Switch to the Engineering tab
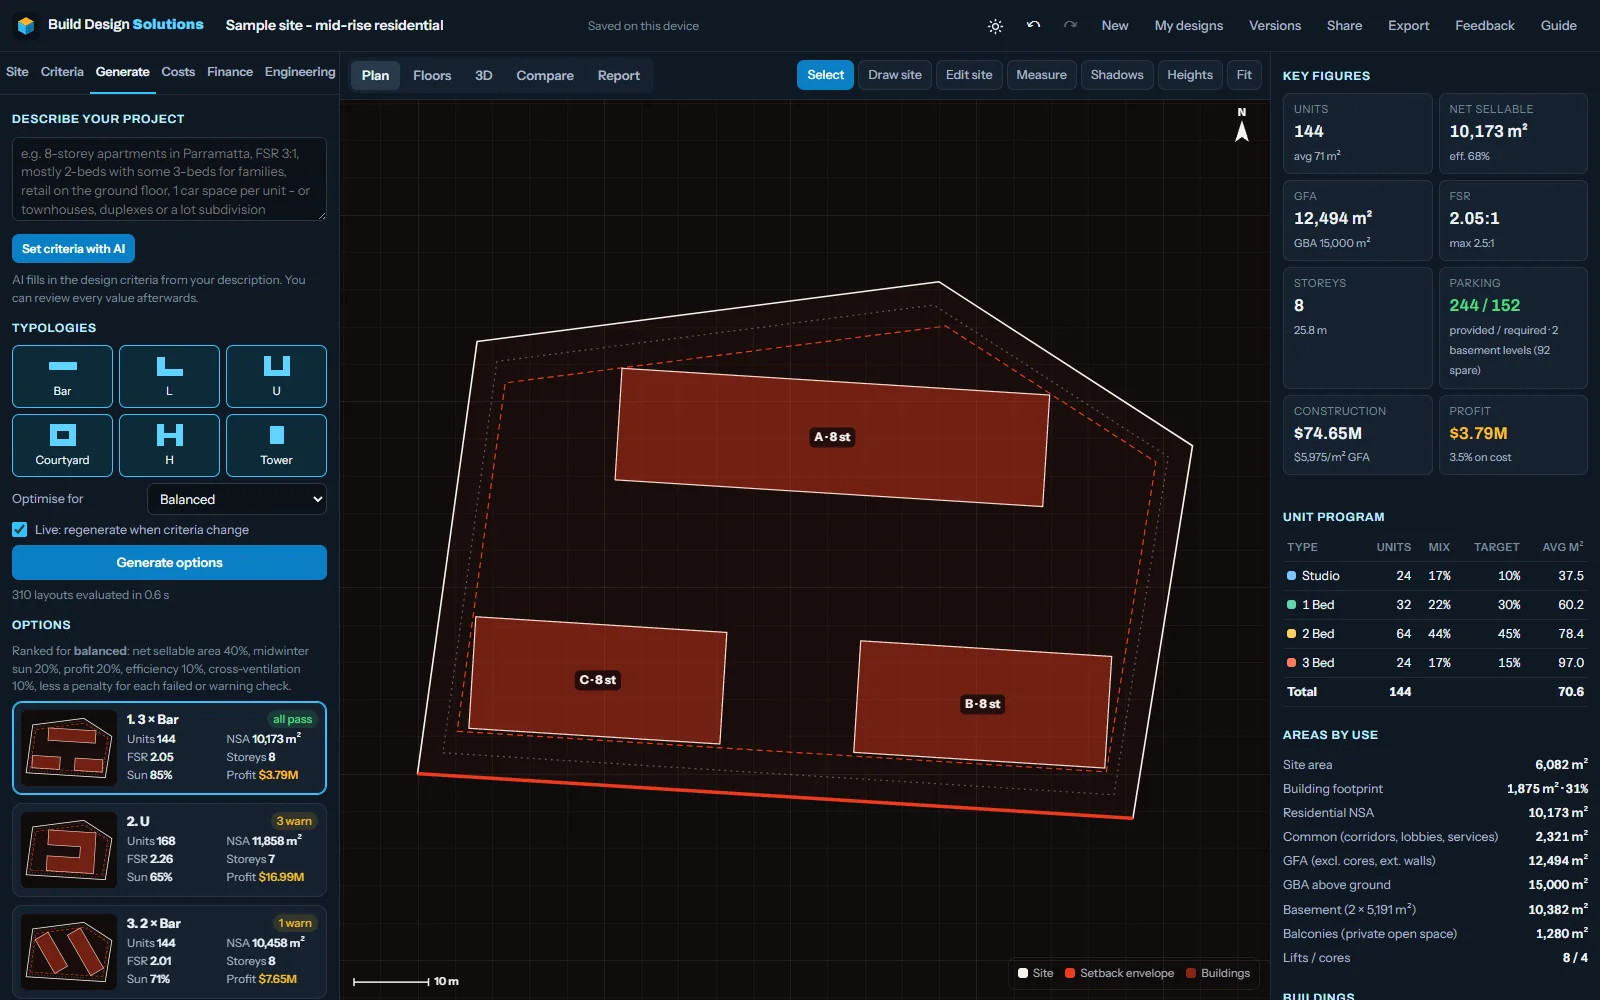Image resolution: width=1600 pixels, height=1000 pixels. tap(300, 72)
